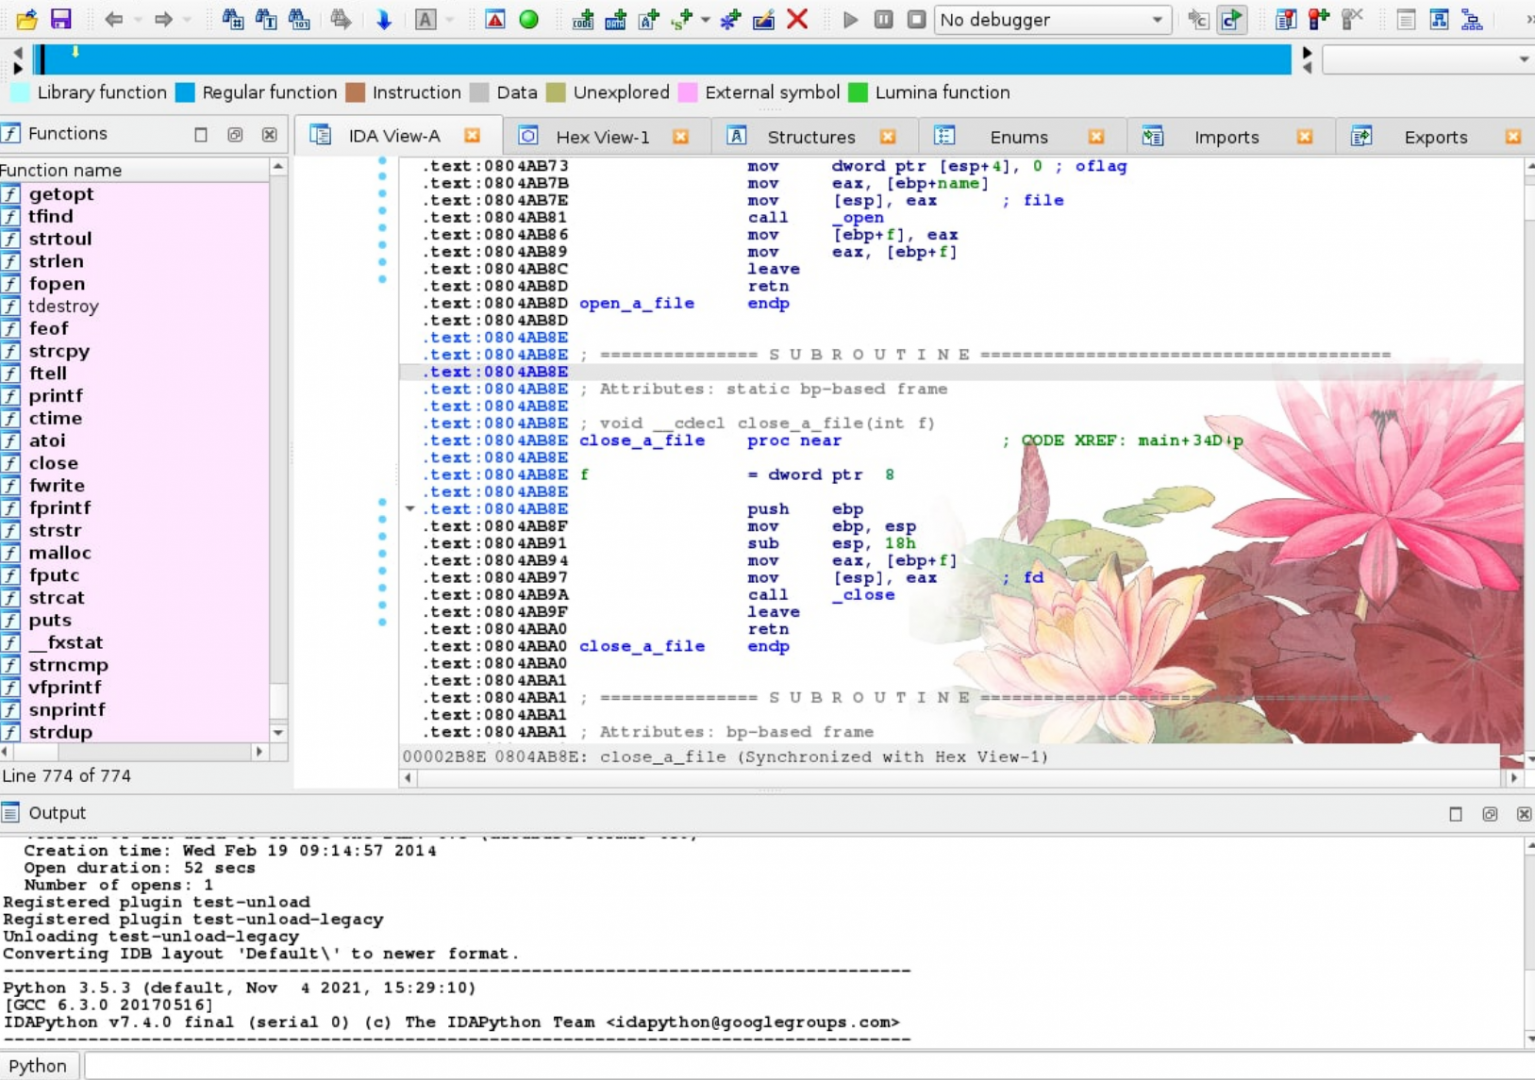Open back-history dropdown next to left arrow
The width and height of the screenshot is (1535, 1080).
pyautogui.click(x=136, y=19)
